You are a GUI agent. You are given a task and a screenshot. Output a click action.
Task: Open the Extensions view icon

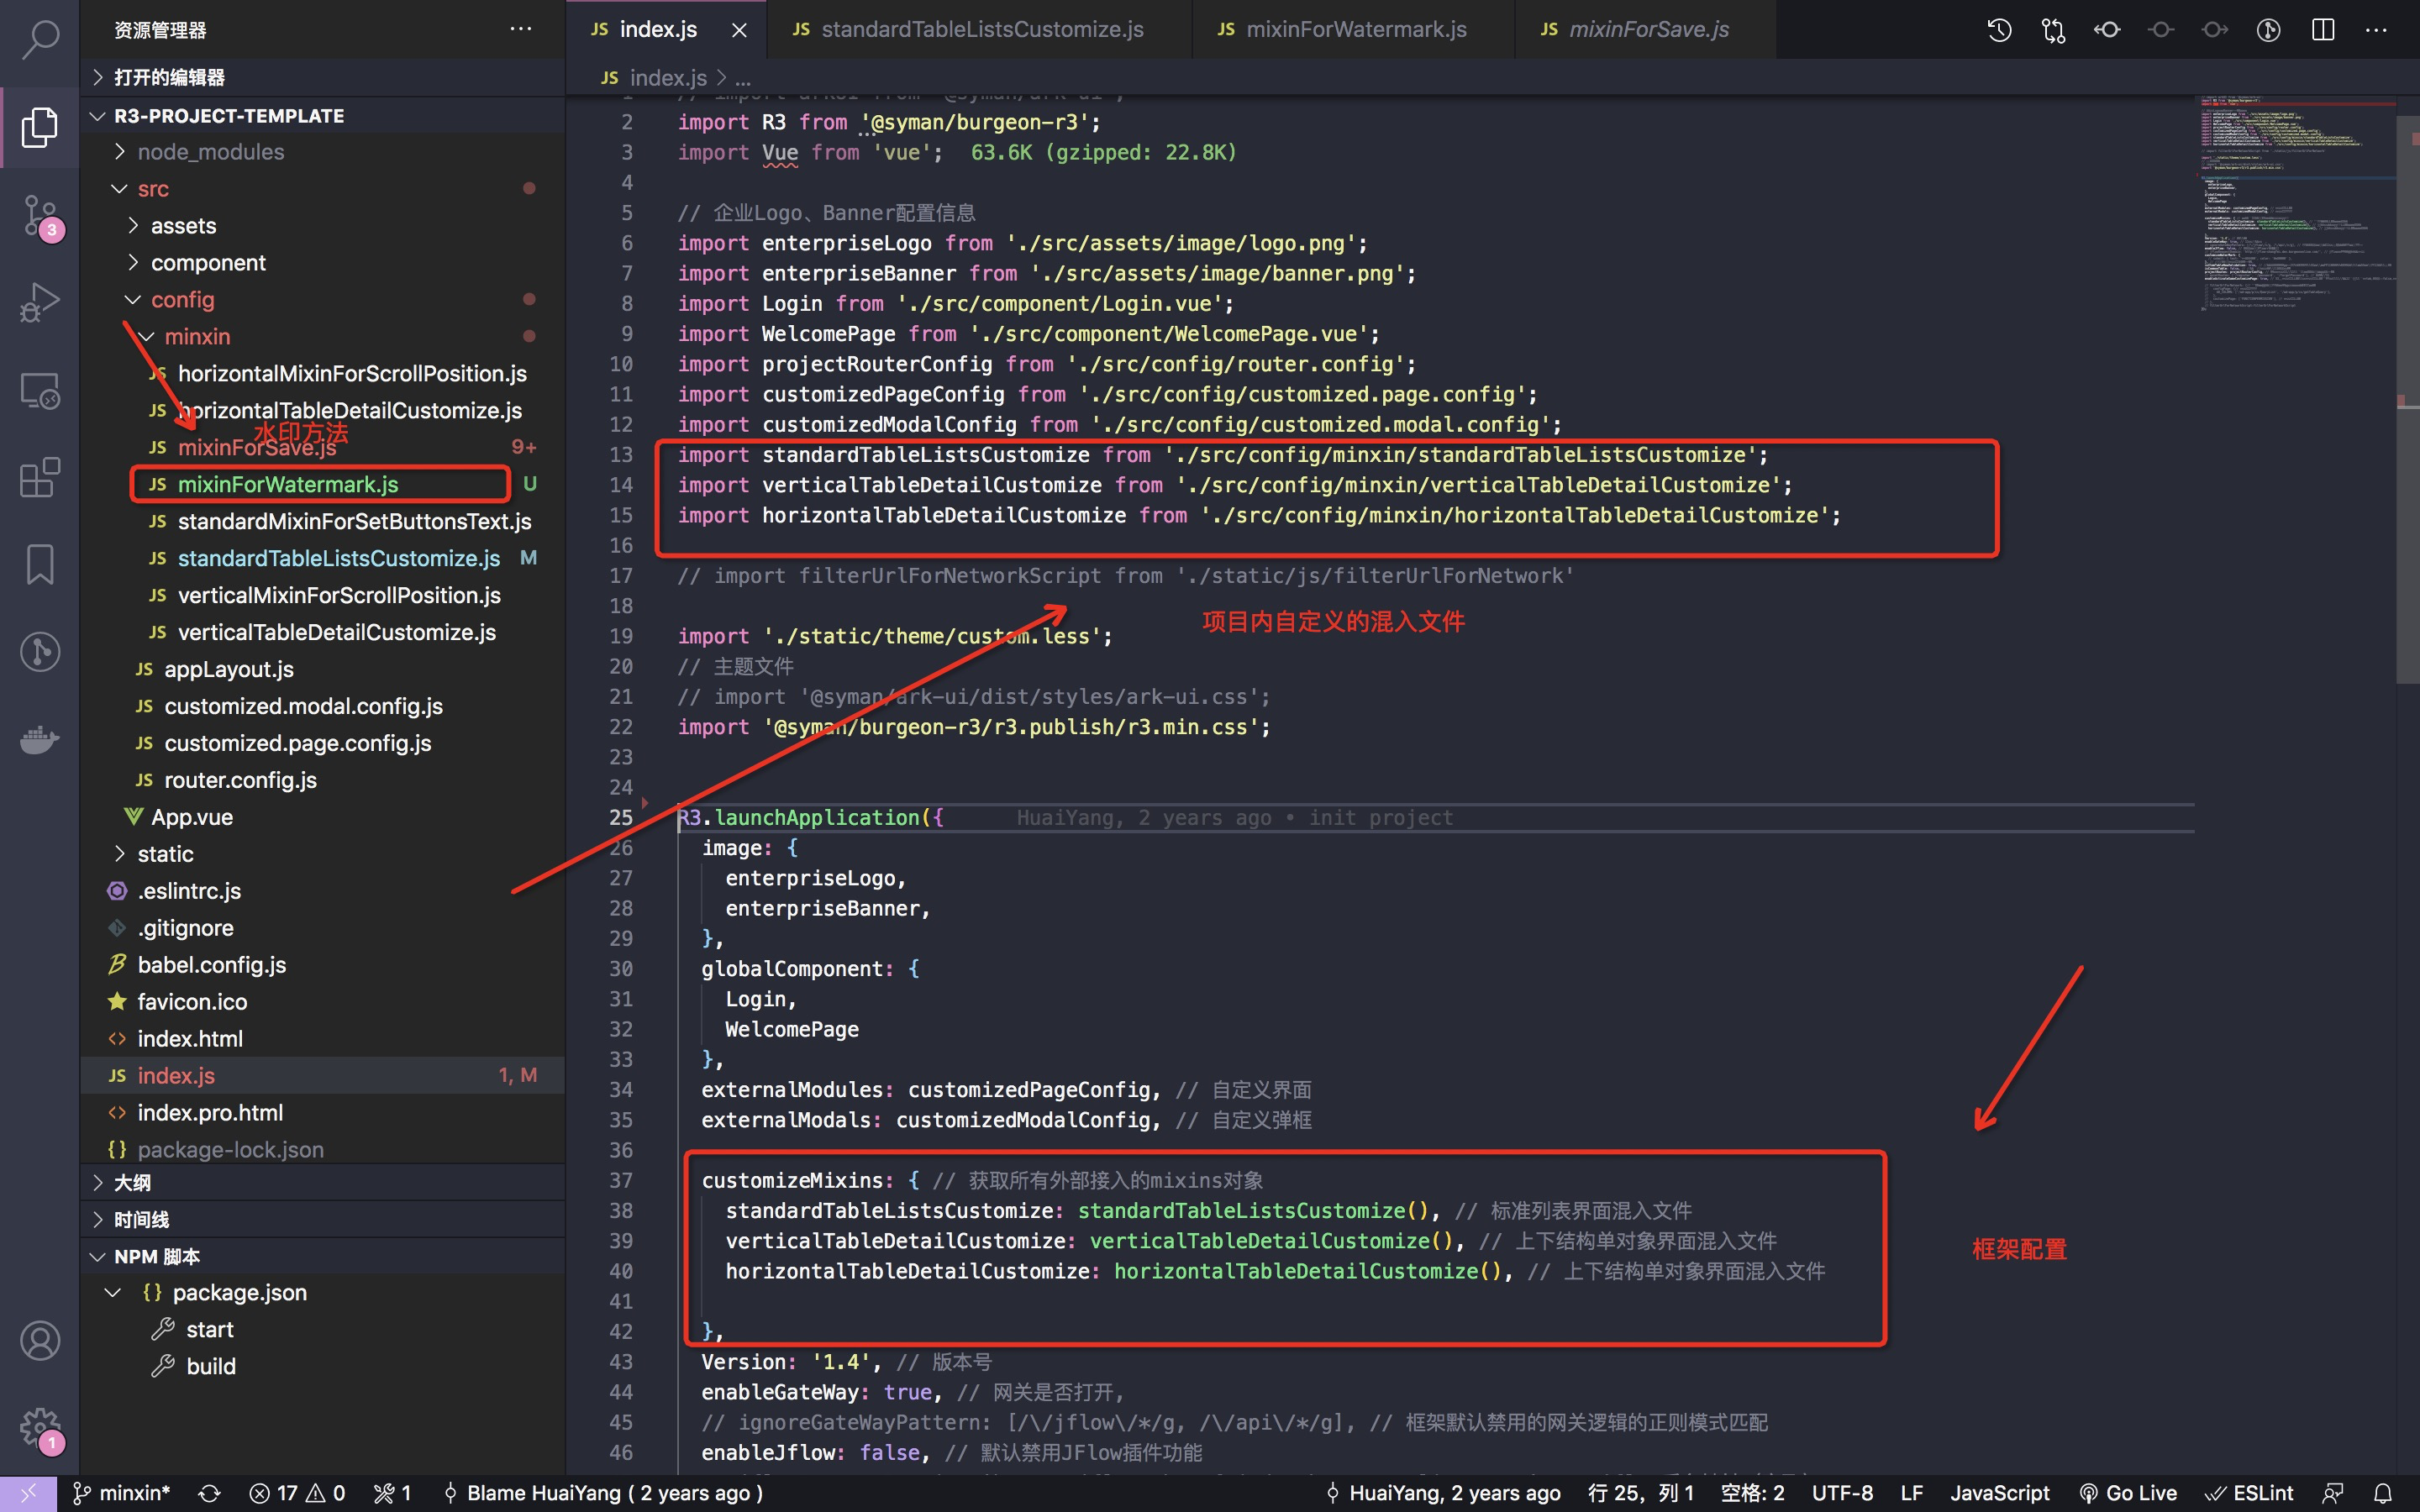pos(40,477)
